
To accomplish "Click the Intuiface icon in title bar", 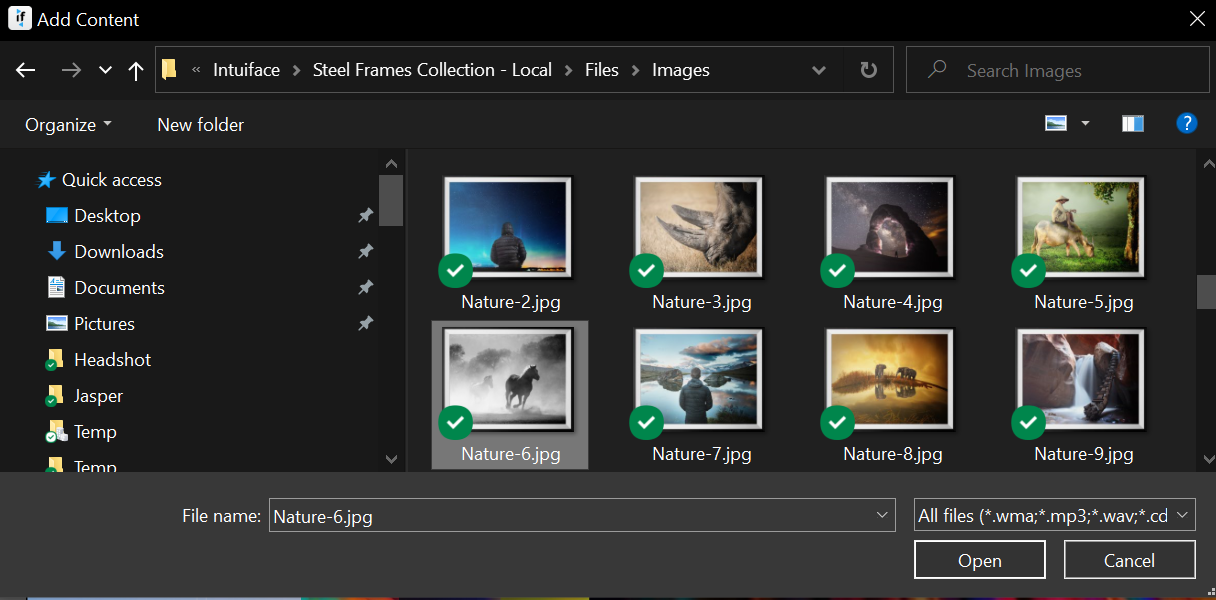I will point(19,18).
